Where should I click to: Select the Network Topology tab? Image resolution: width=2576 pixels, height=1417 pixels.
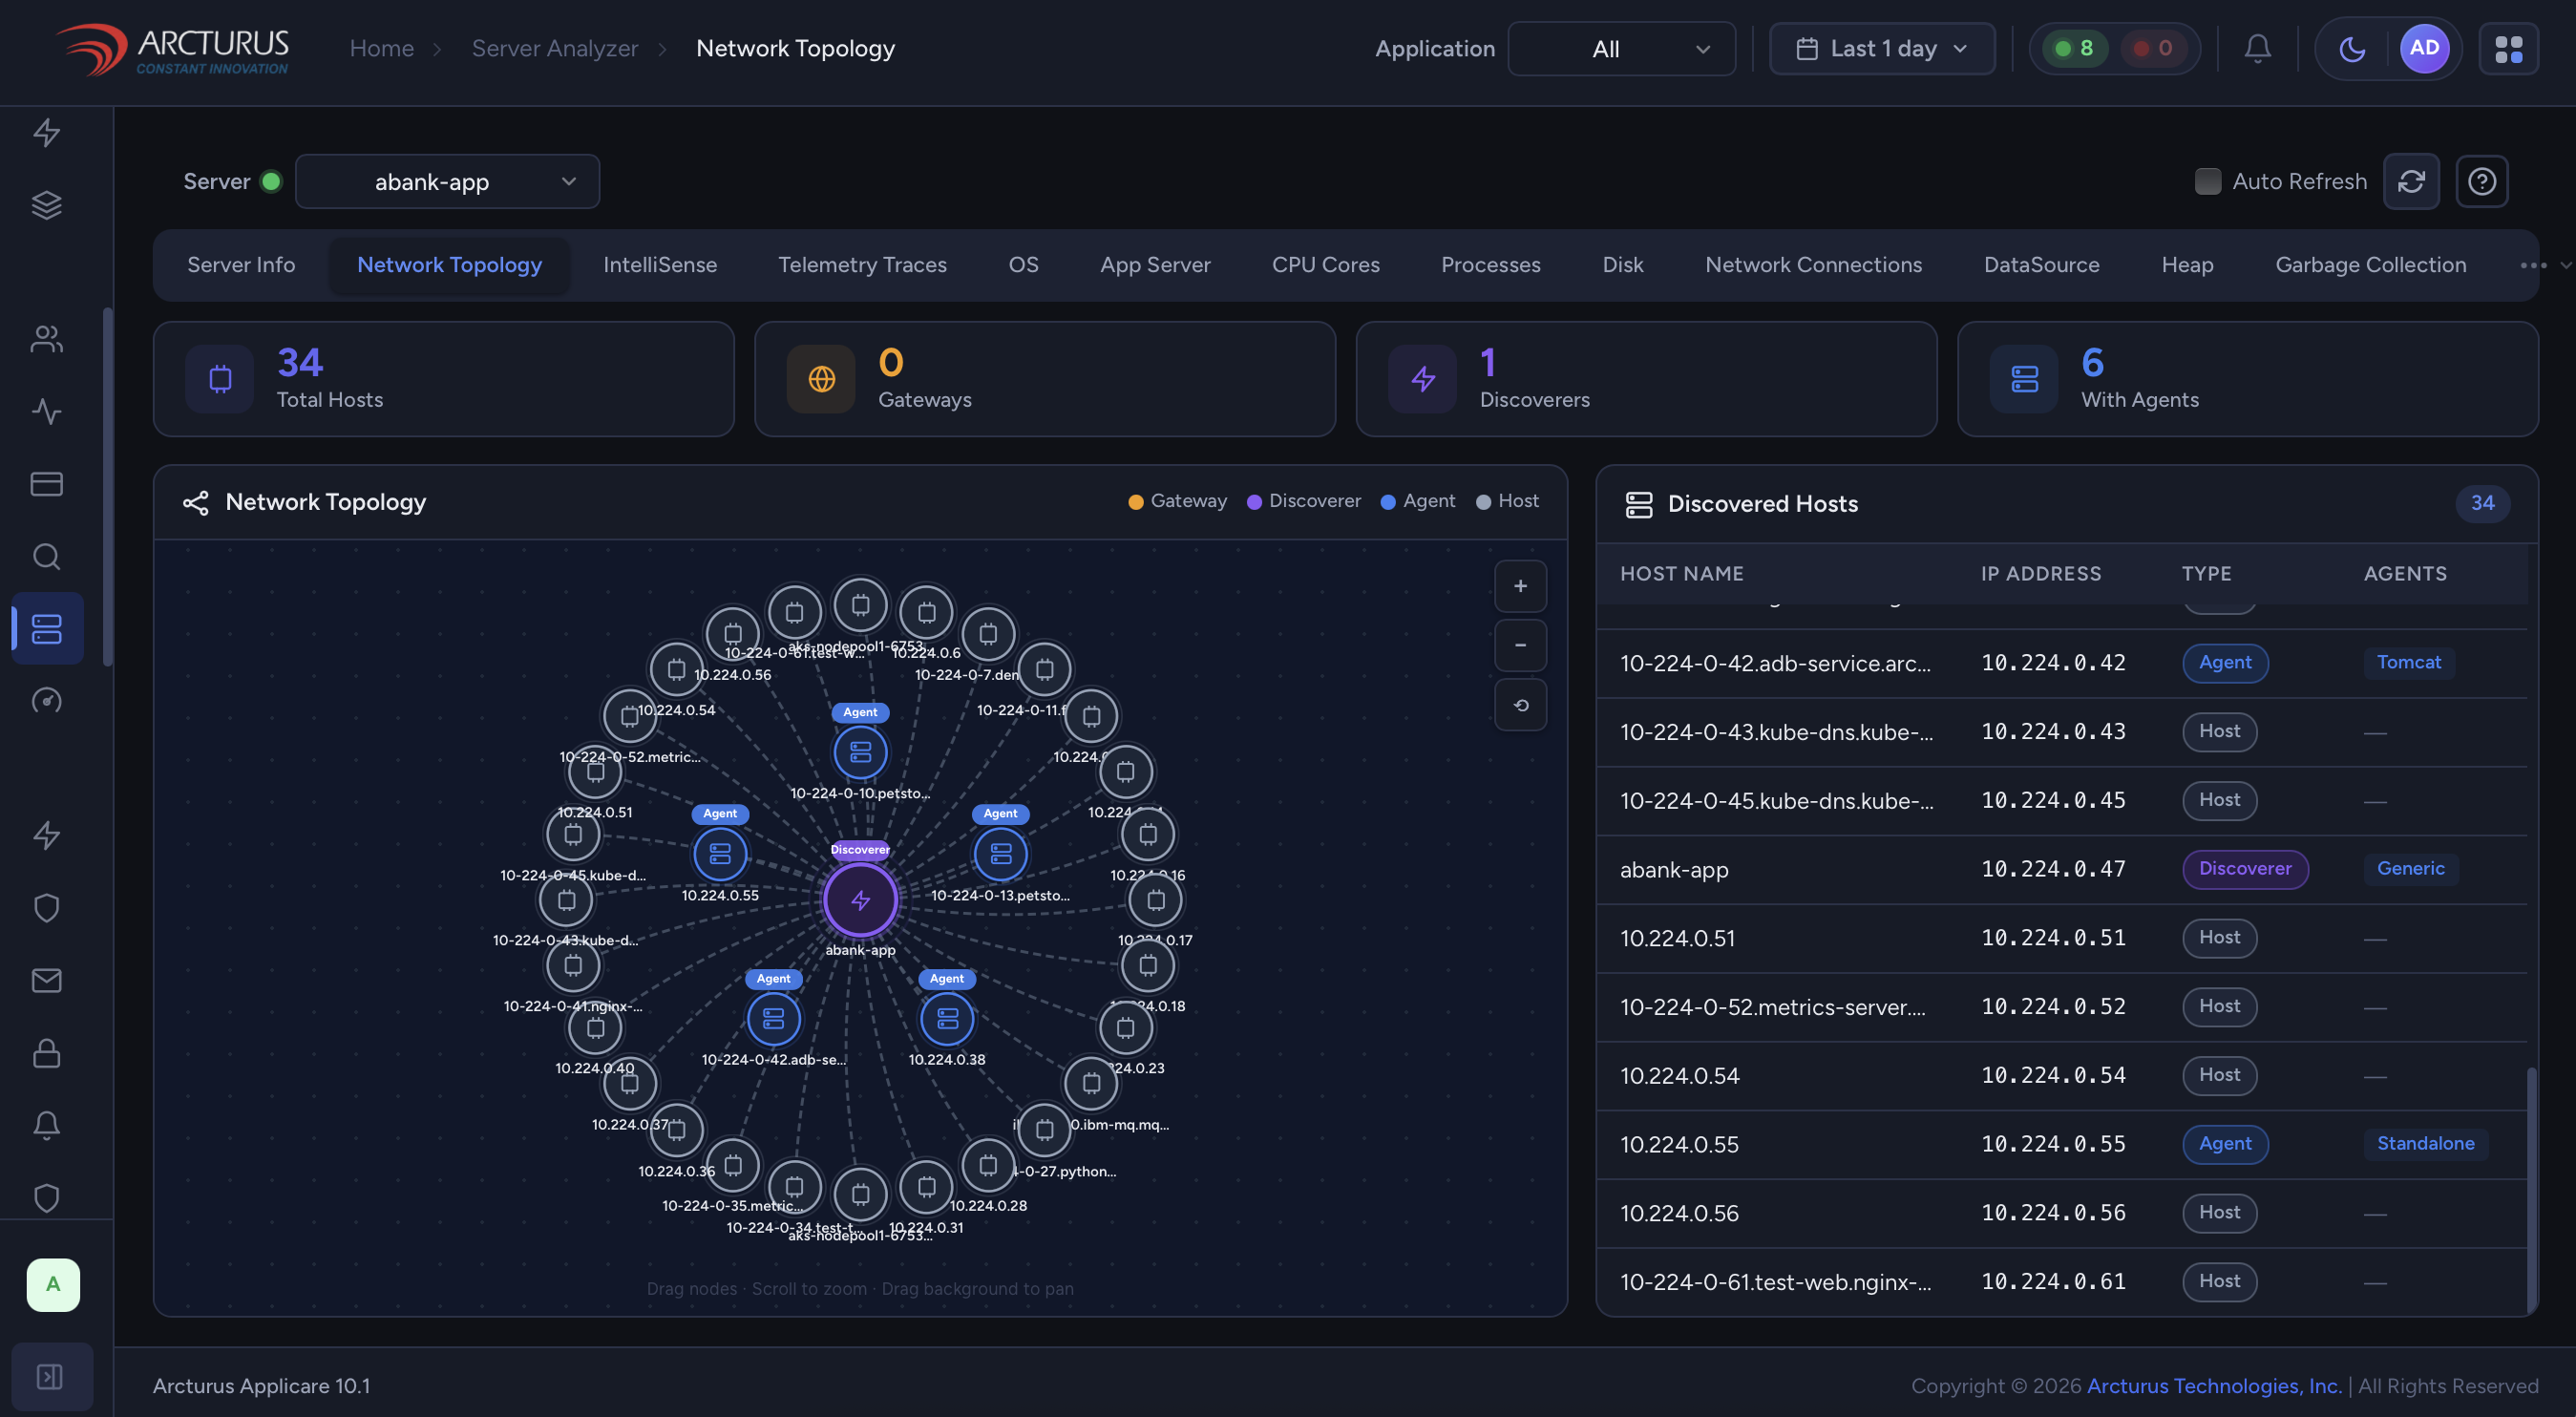coord(449,265)
